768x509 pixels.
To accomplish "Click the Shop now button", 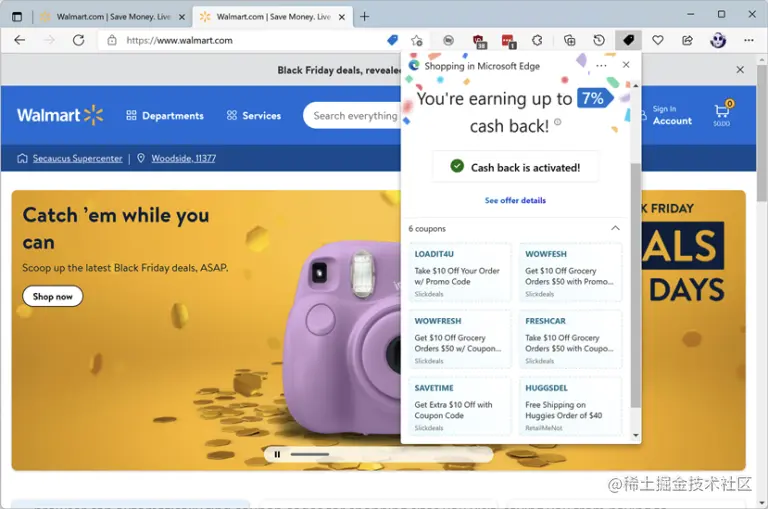I will 52,296.
